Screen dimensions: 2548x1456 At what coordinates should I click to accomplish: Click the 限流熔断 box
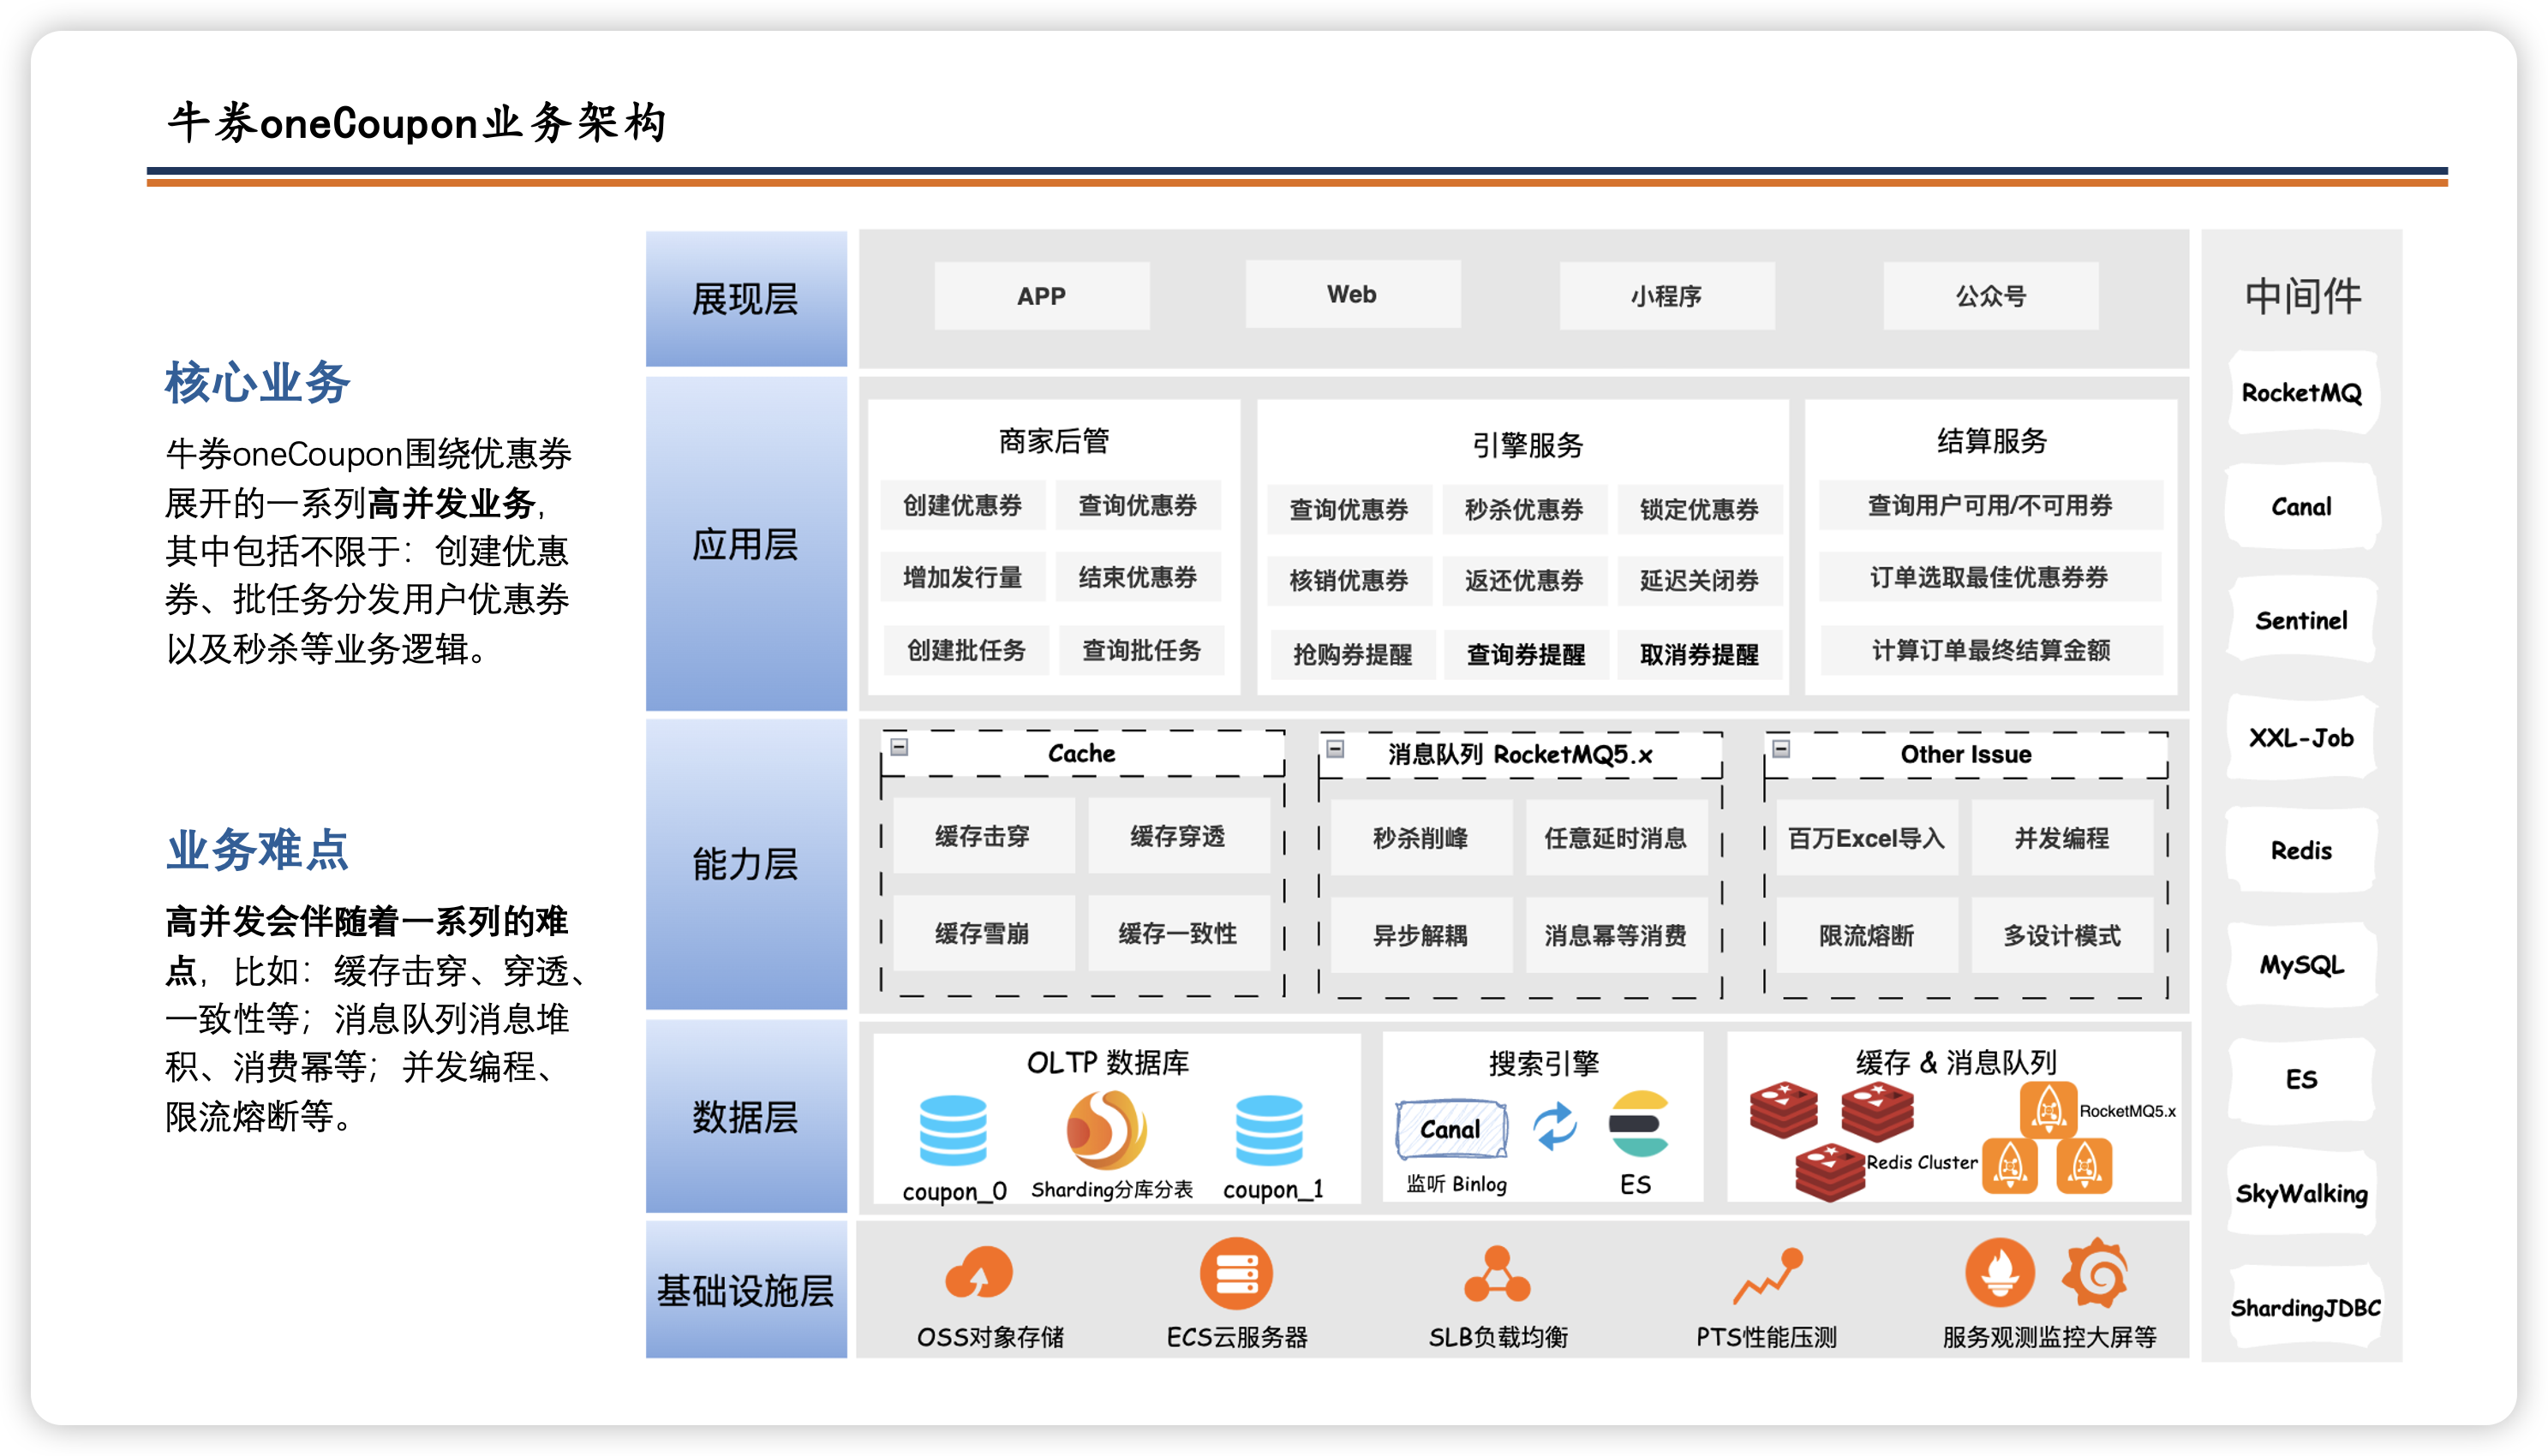(1867, 935)
